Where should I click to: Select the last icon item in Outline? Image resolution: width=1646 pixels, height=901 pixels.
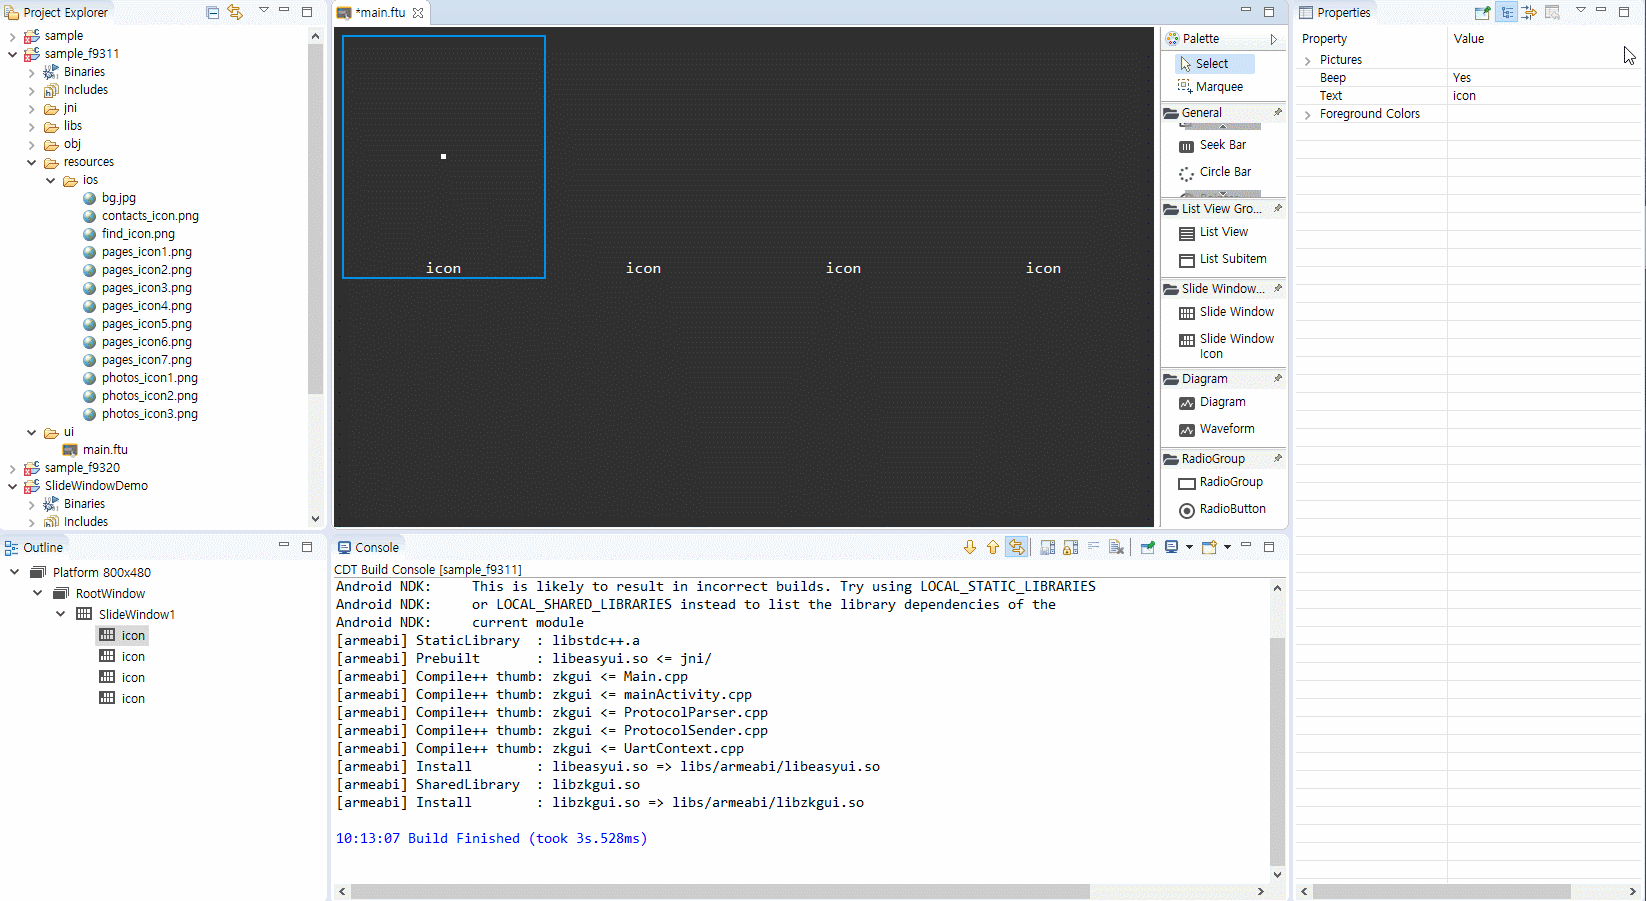(122, 699)
